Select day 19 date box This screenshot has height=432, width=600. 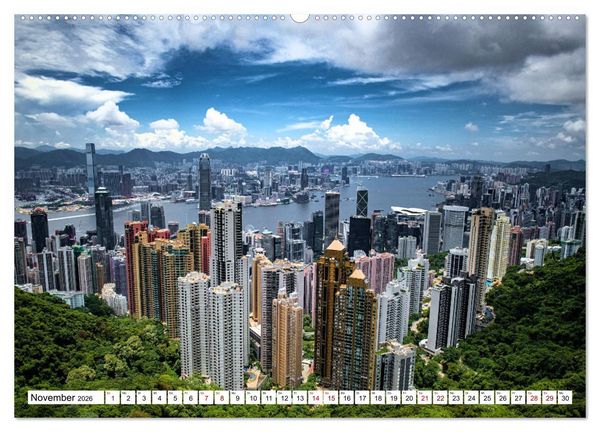[393, 398]
